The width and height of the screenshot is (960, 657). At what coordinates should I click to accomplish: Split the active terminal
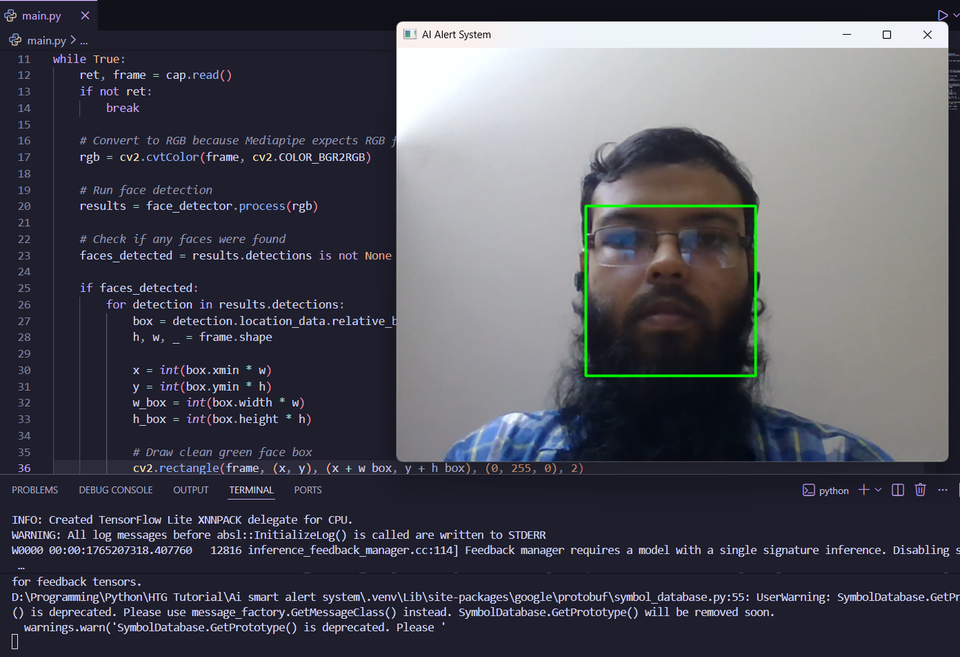[897, 490]
